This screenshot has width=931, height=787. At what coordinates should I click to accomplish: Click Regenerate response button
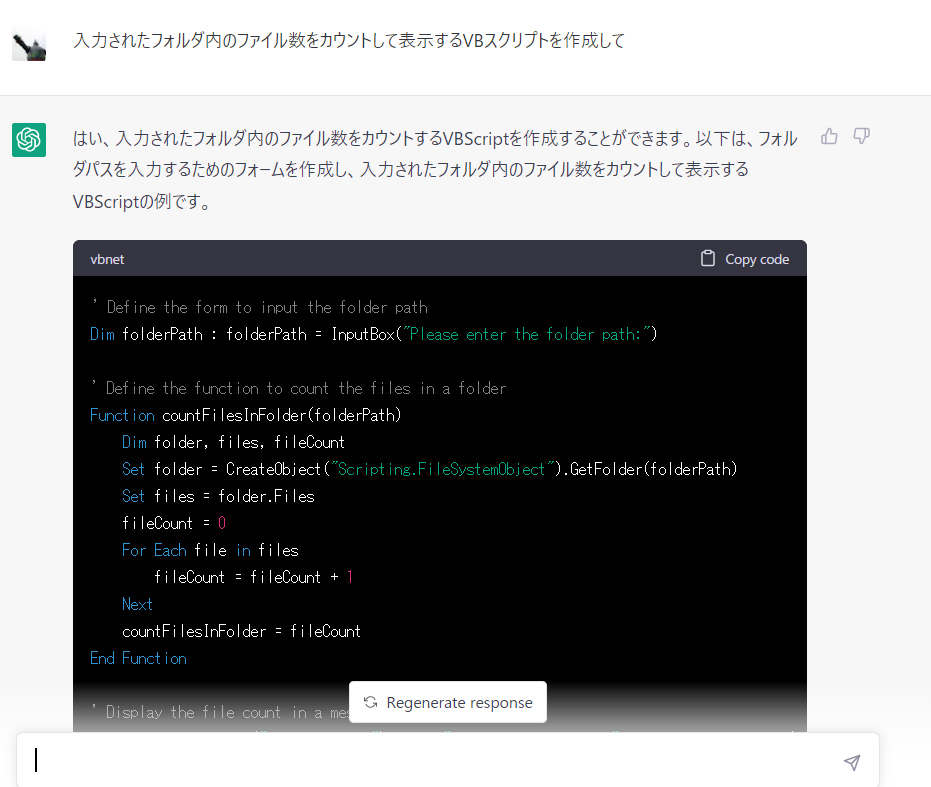pyautogui.click(x=448, y=702)
